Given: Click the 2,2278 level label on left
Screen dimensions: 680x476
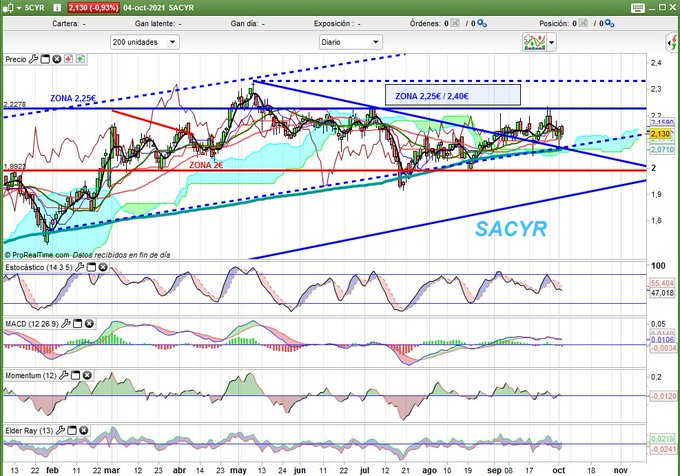Looking at the screenshot, I should point(15,104).
